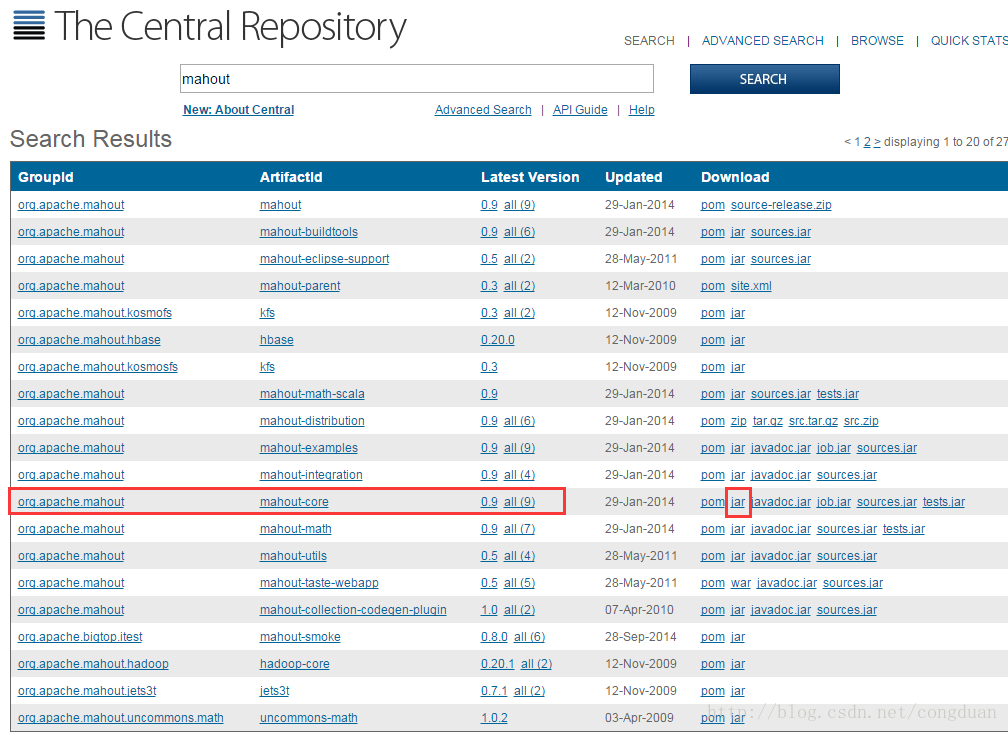Image resolution: width=1008 pixels, height=732 pixels.
Task: Open version 0.8.0 of mahout-smoke
Action: 494,637
